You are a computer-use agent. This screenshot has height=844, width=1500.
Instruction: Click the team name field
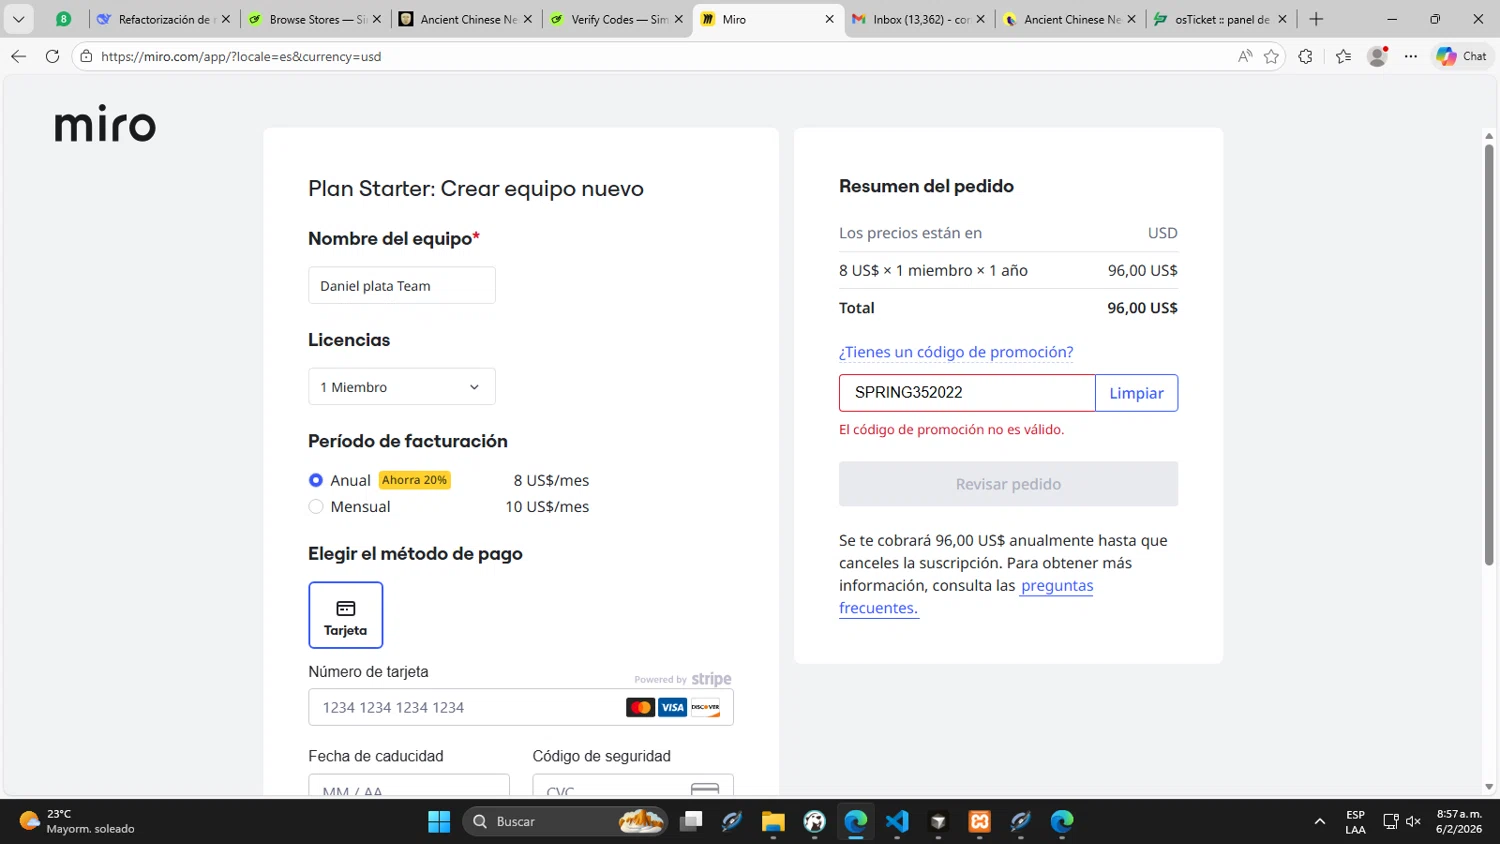402,285
